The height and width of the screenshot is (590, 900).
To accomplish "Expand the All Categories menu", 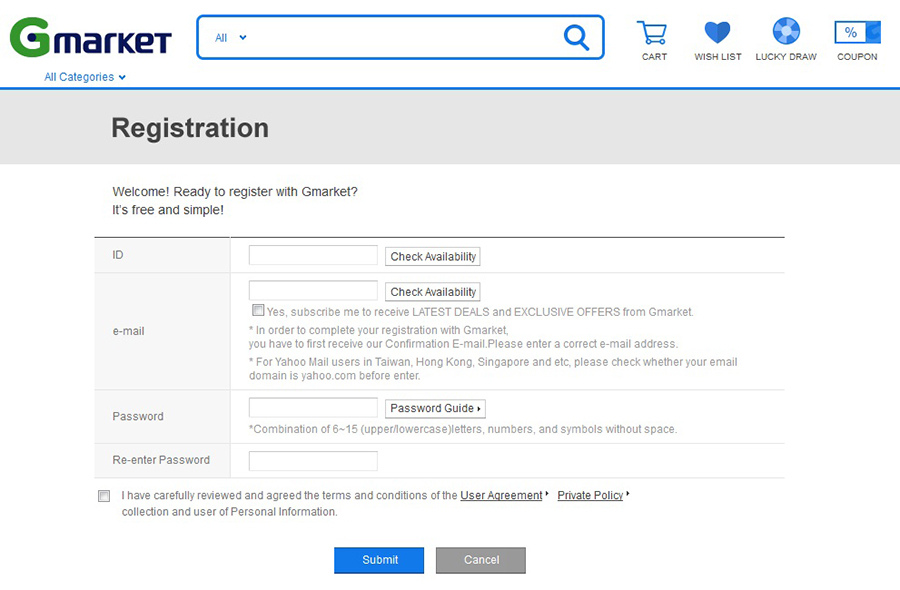I will [x=85, y=77].
